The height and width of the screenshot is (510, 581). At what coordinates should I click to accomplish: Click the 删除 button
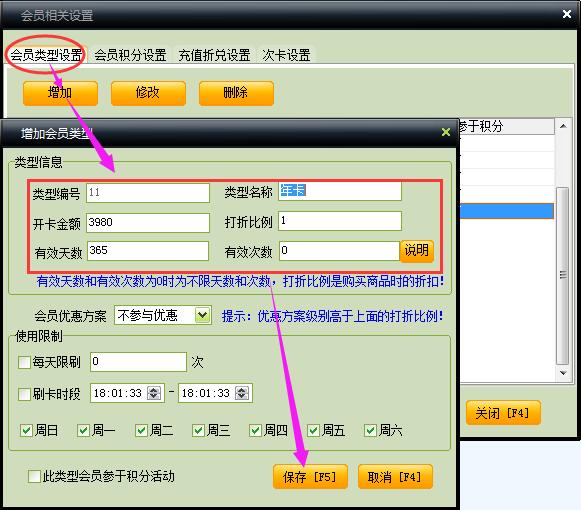point(236,93)
